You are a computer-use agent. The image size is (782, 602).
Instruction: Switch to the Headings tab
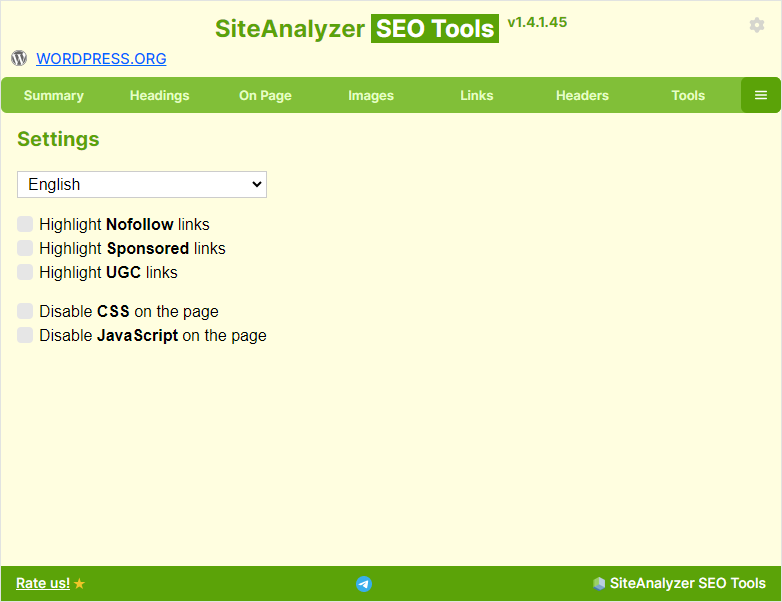coord(160,95)
